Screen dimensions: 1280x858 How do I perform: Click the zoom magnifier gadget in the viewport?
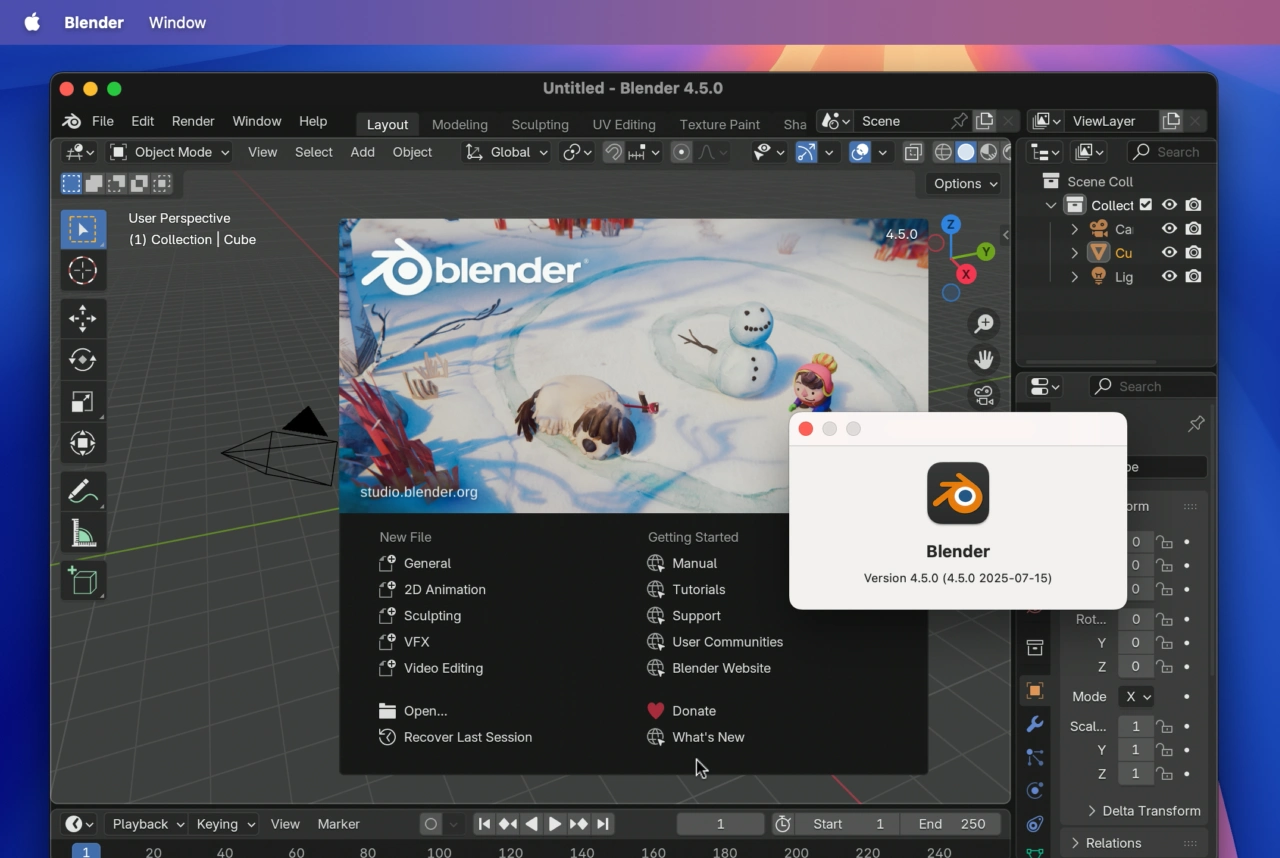(x=983, y=323)
